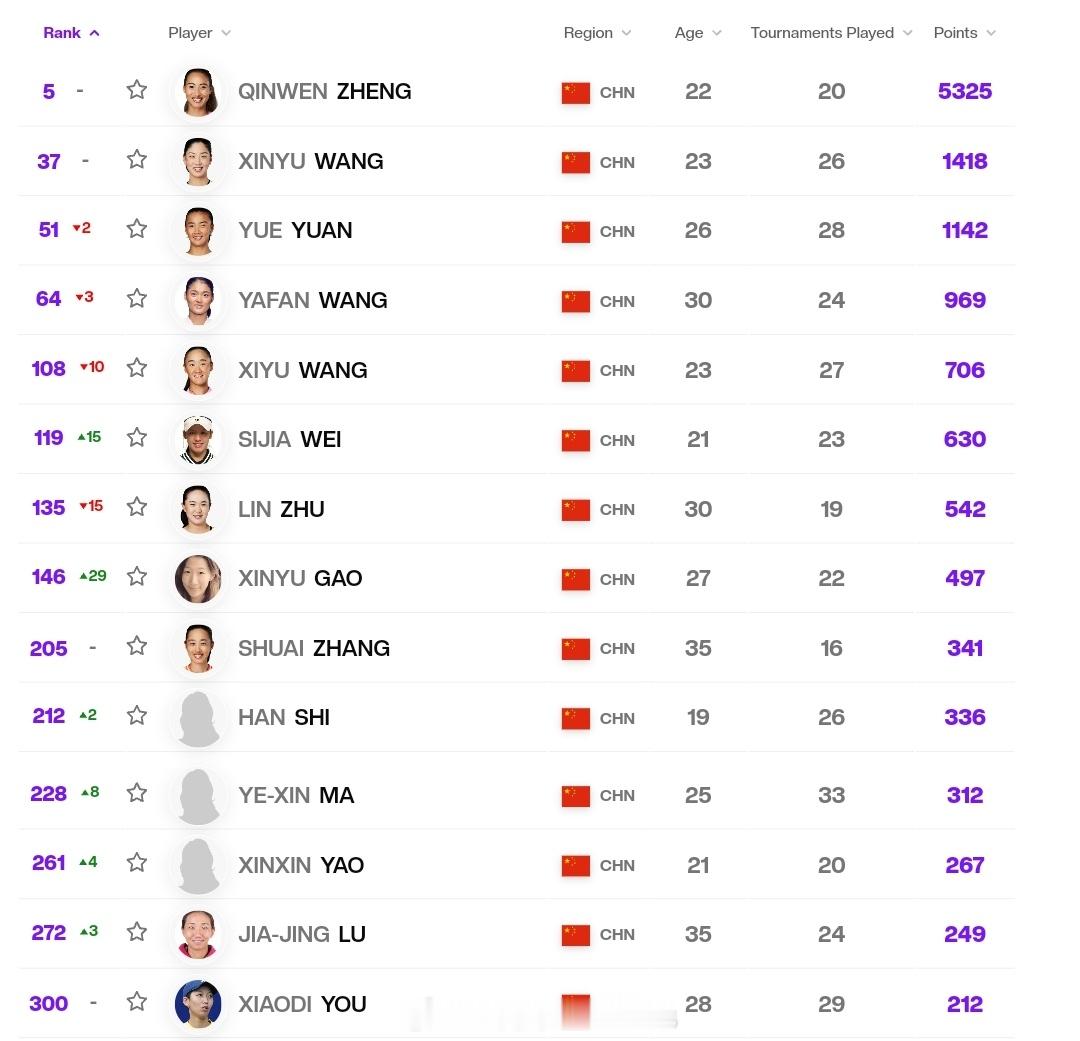The height and width of the screenshot is (1041, 1080).
Task: Click the China flag icon in Han Shi's row
Action: [576, 719]
